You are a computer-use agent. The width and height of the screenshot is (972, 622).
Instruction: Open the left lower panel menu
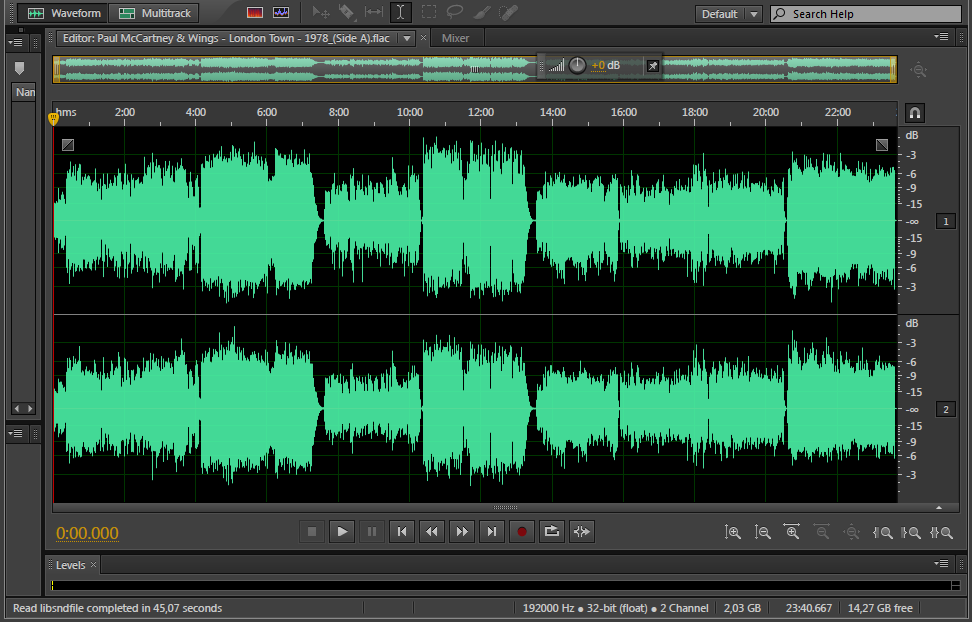point(15,433)
